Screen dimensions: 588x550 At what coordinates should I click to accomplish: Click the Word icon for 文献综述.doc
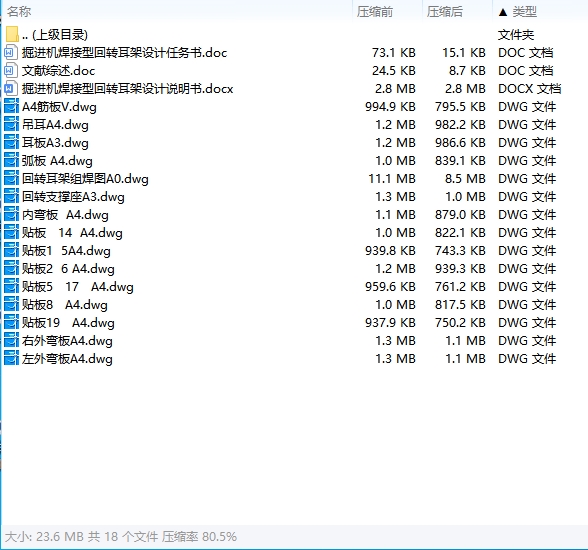click(11, 70)
